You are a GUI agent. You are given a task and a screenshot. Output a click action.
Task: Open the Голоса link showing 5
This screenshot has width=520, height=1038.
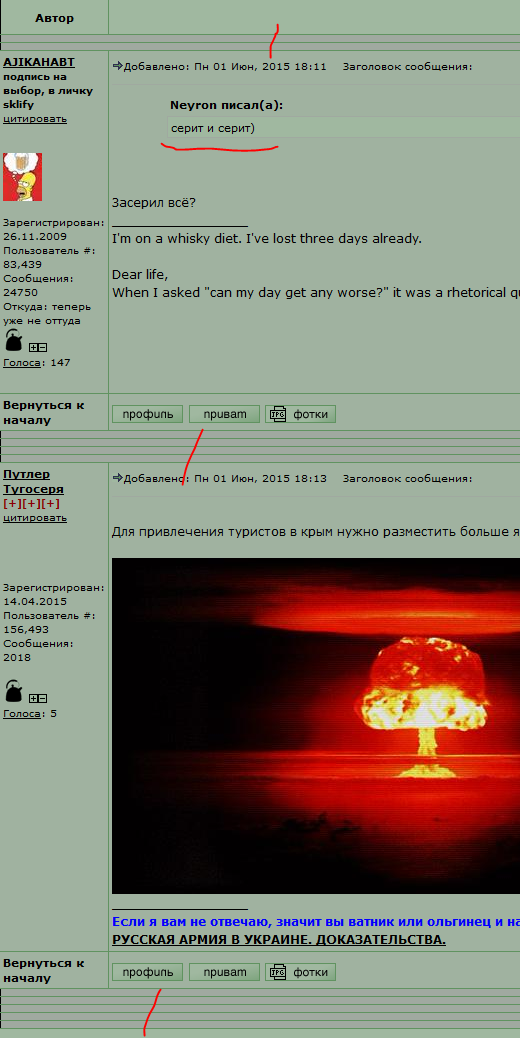[x=21, y=714]
